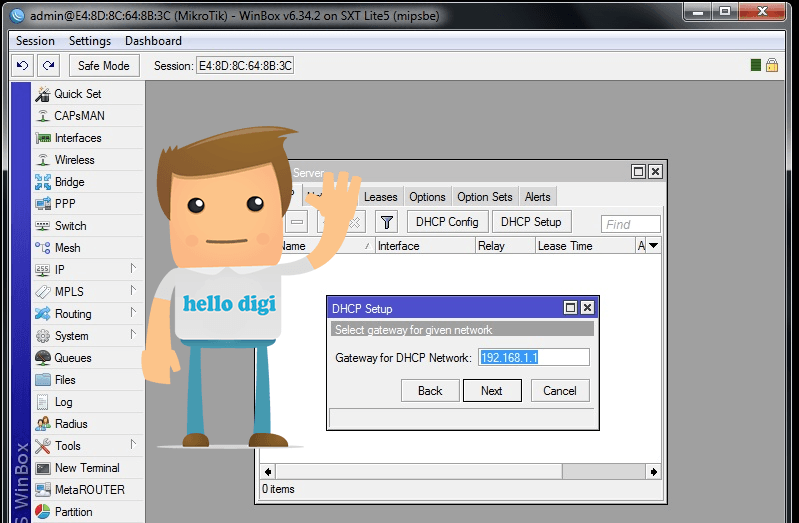Minimize the WinBox window
The width and height of the screenshot is (799, 523).
click(698, 12)
